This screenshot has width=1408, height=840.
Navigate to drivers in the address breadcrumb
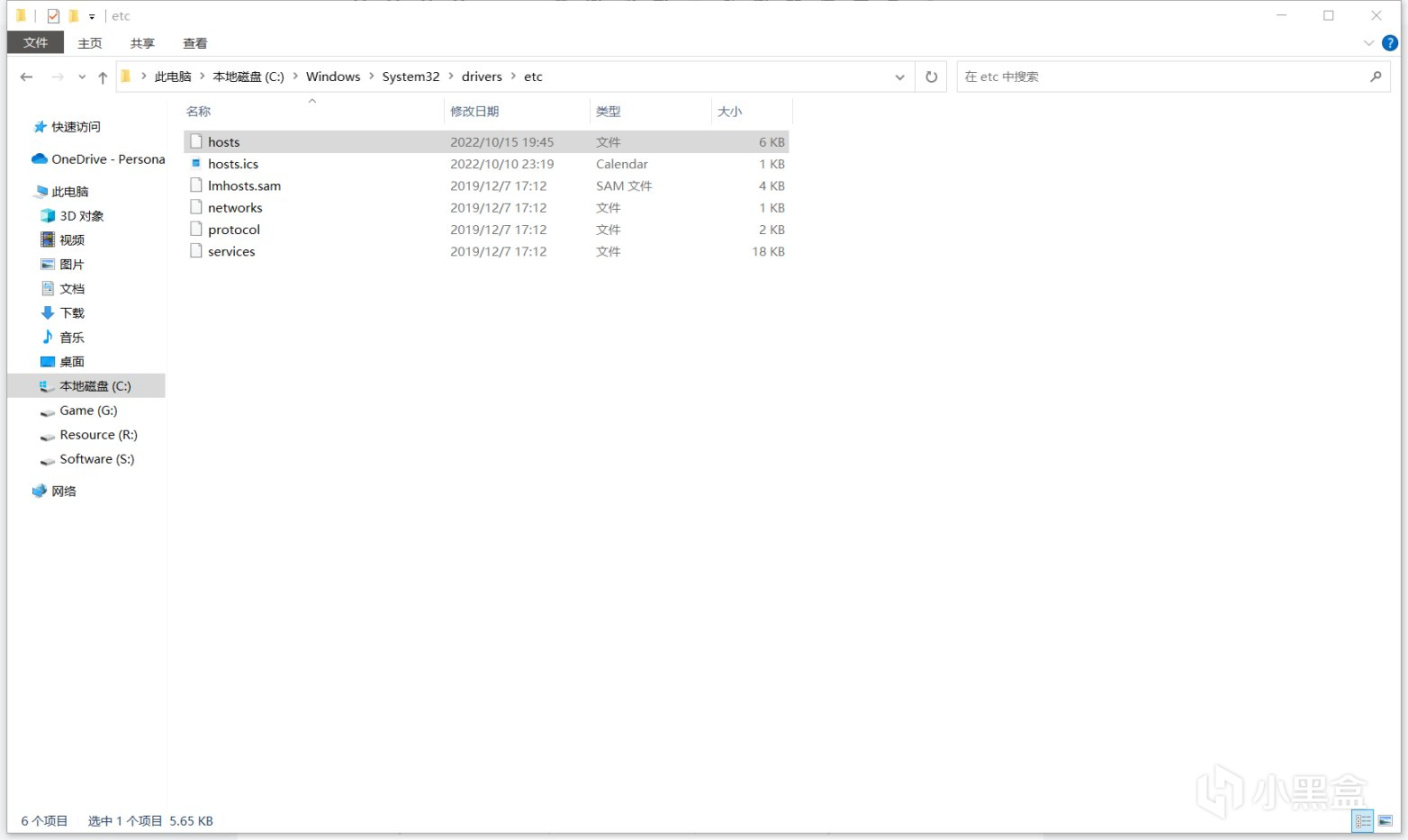[482, 77]
